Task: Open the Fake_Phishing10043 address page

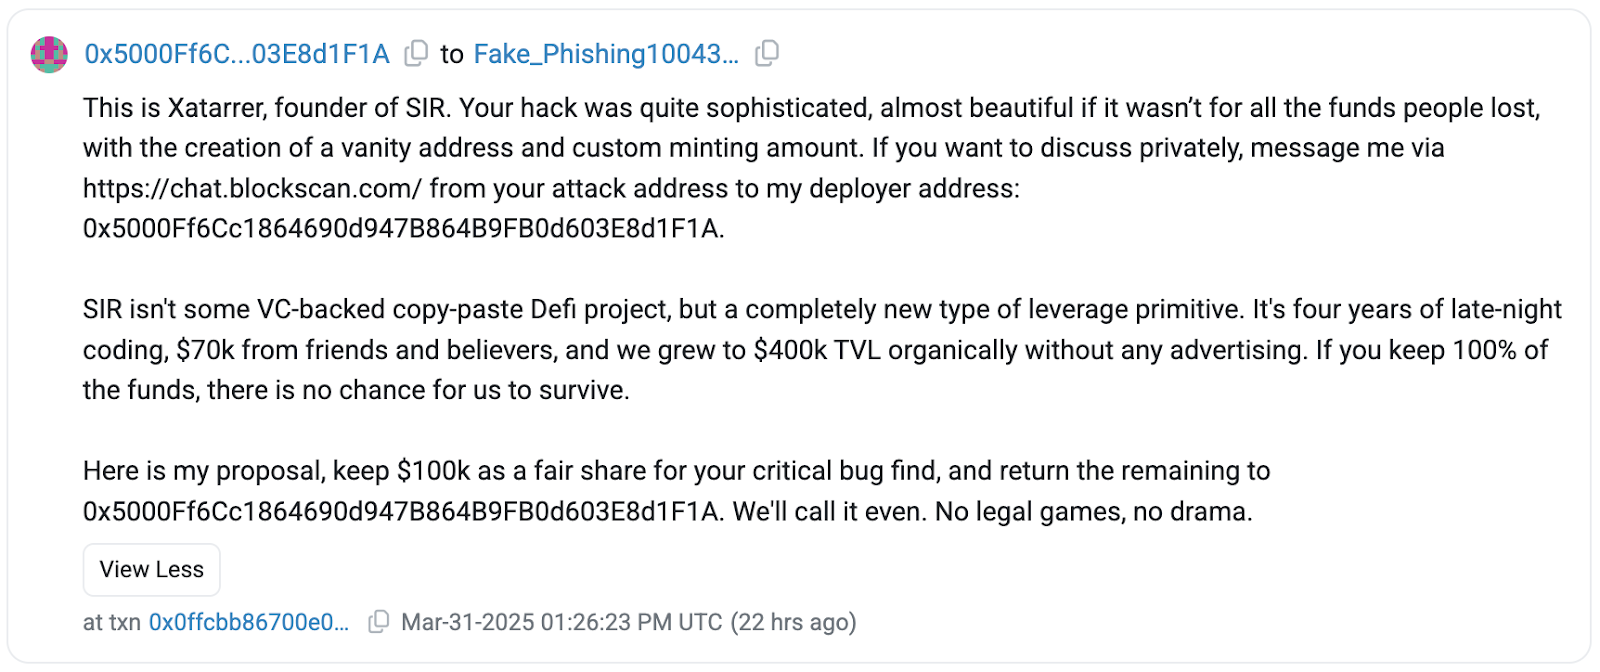Action: pyautogui.click(x=607, y=54)
